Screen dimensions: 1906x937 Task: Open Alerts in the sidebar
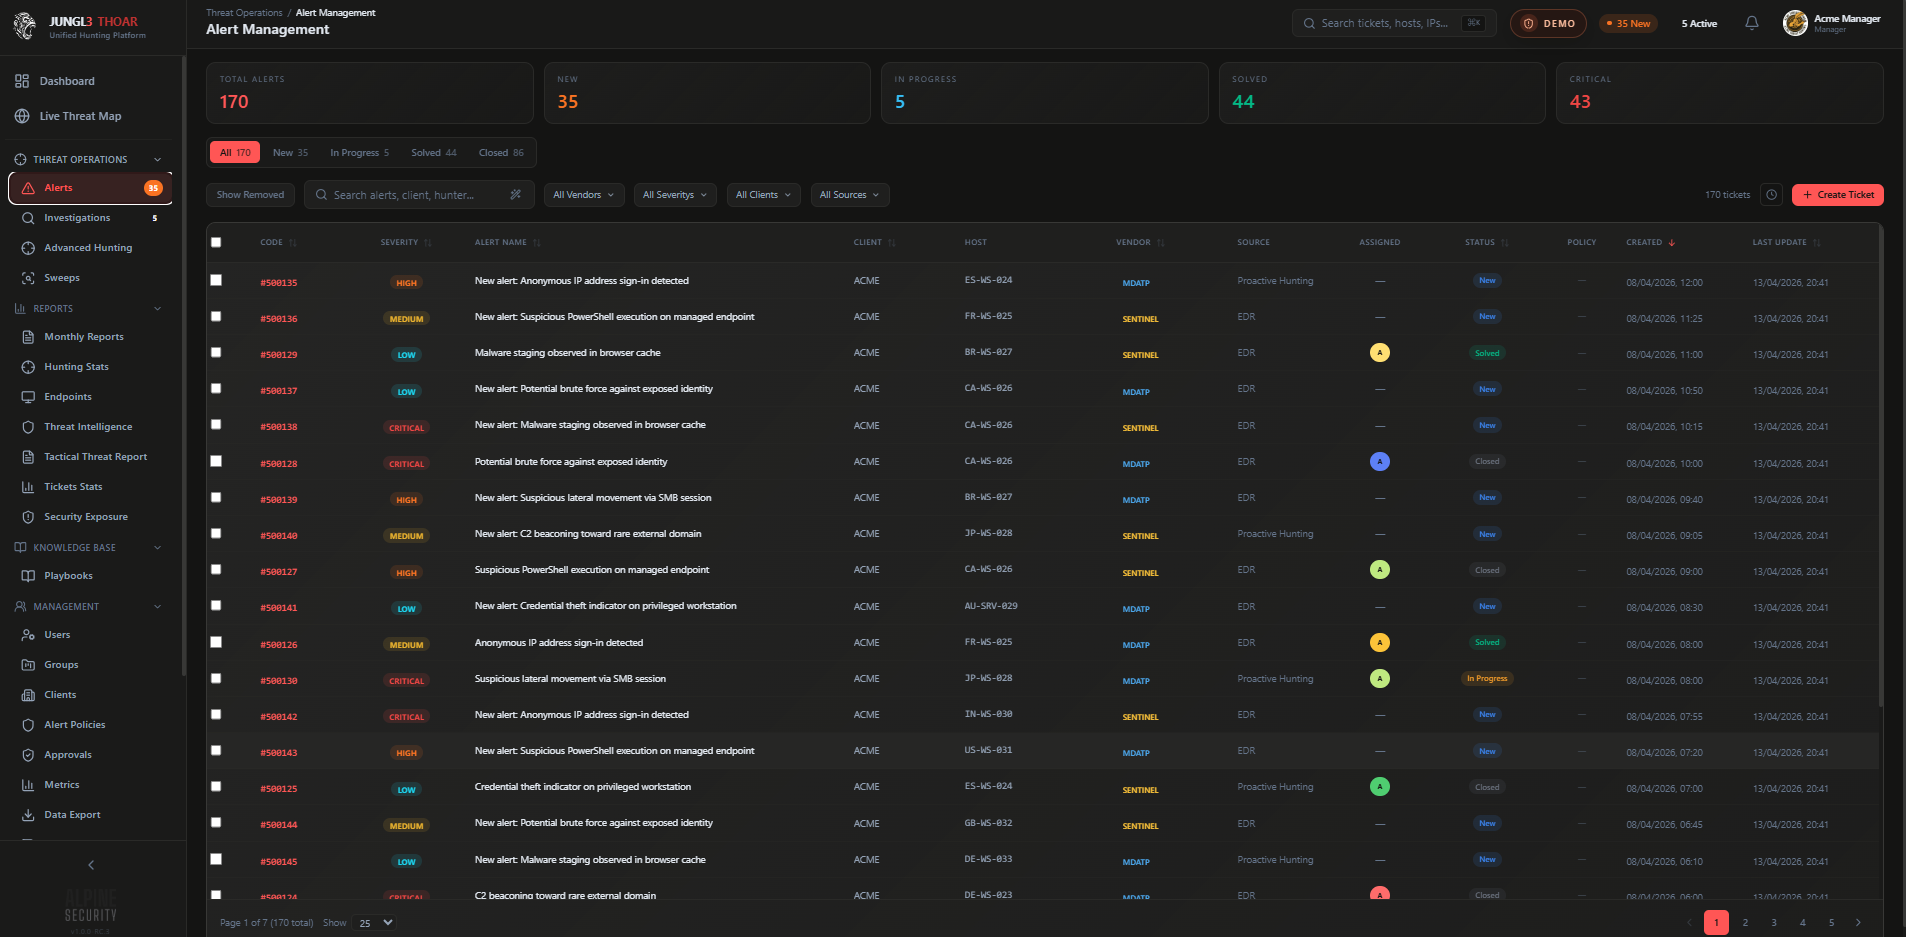pos(90,188)
